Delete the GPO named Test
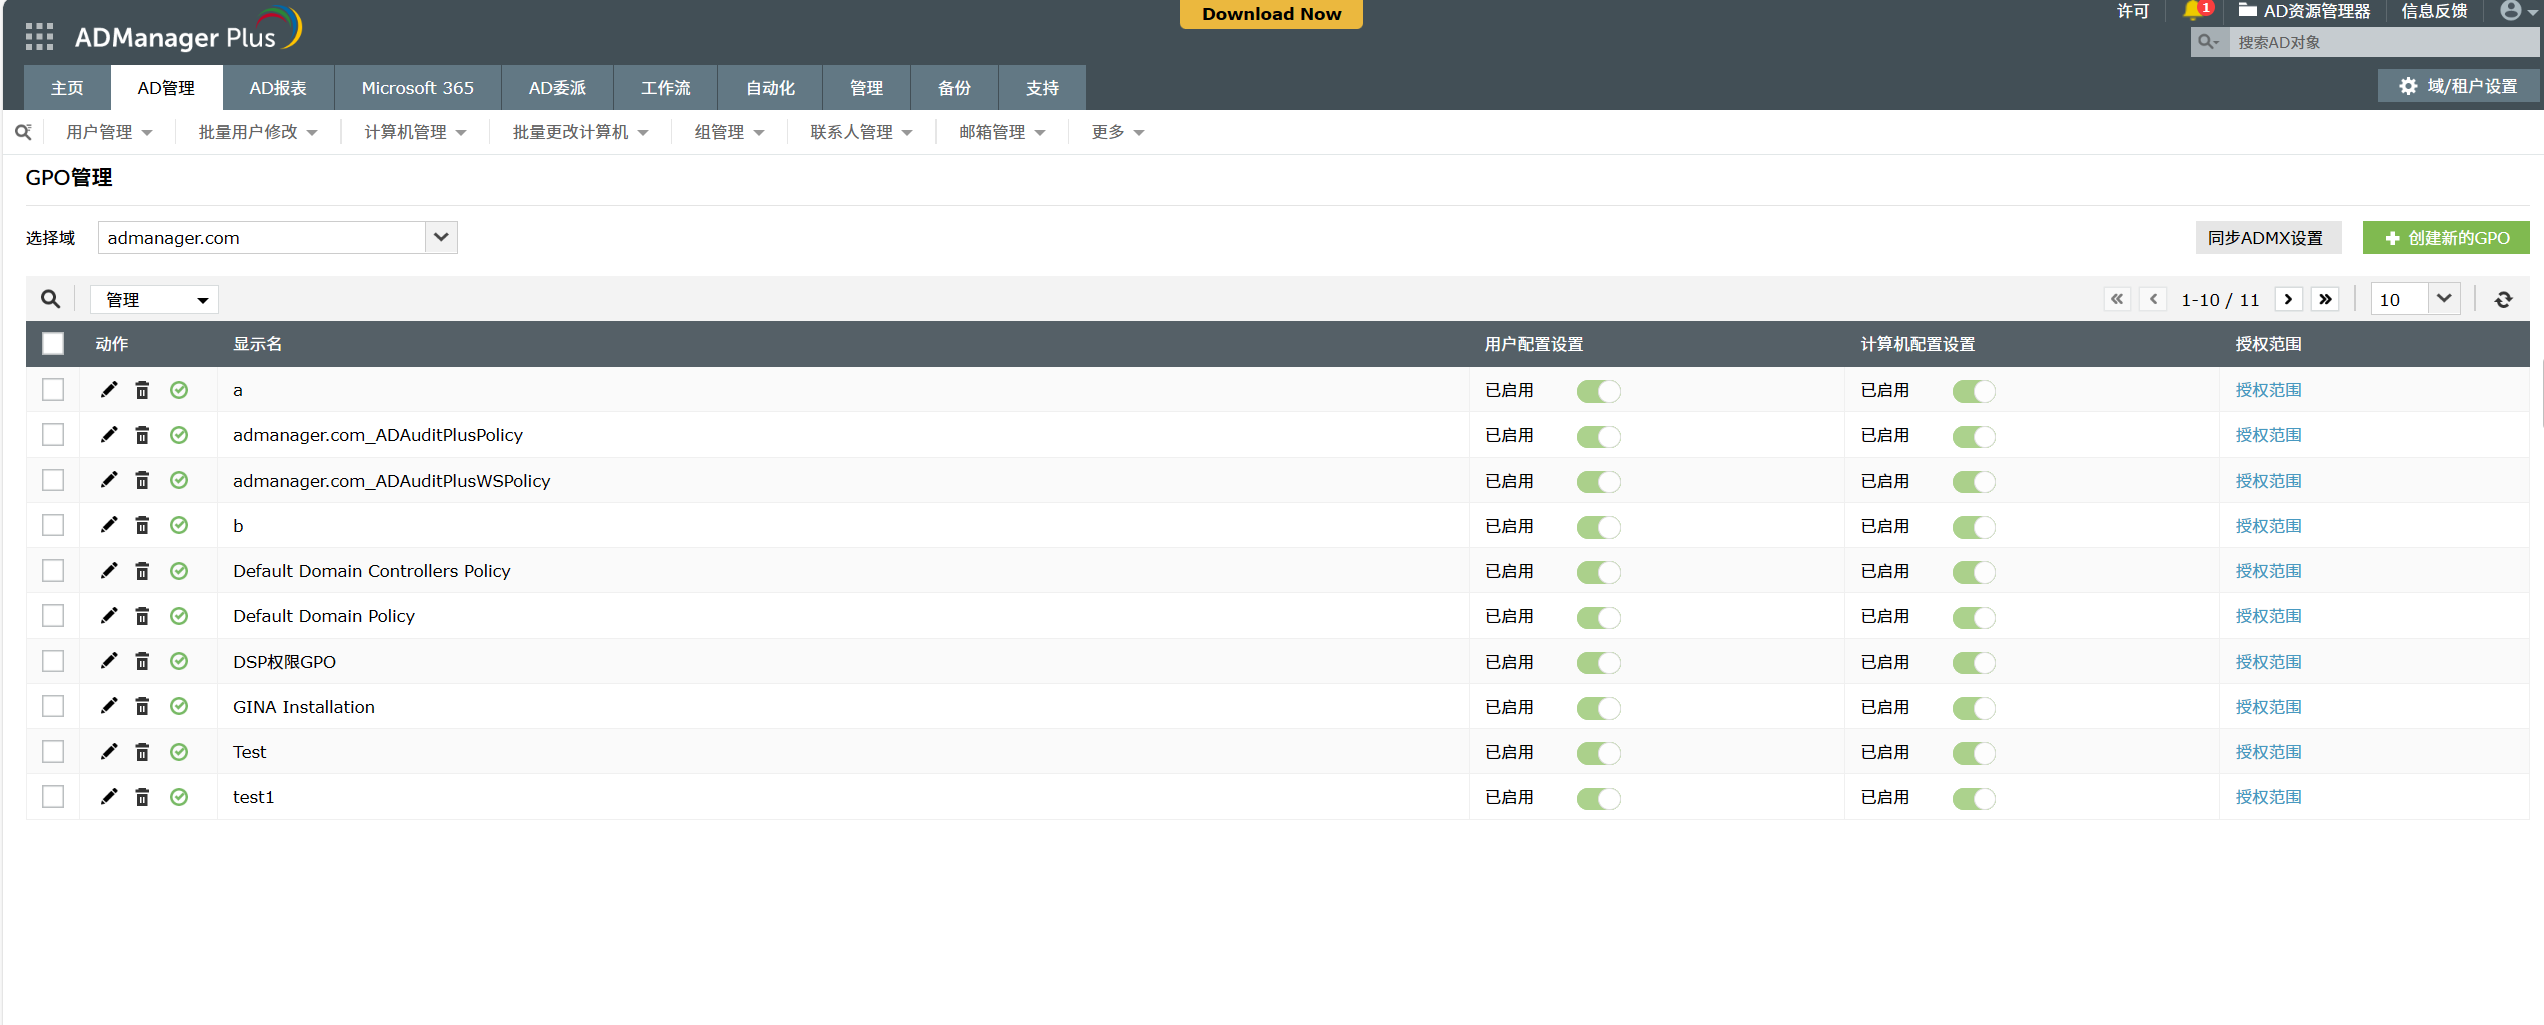The width and height of the screenshot is (2544, 1025). [x=142, y=752]
